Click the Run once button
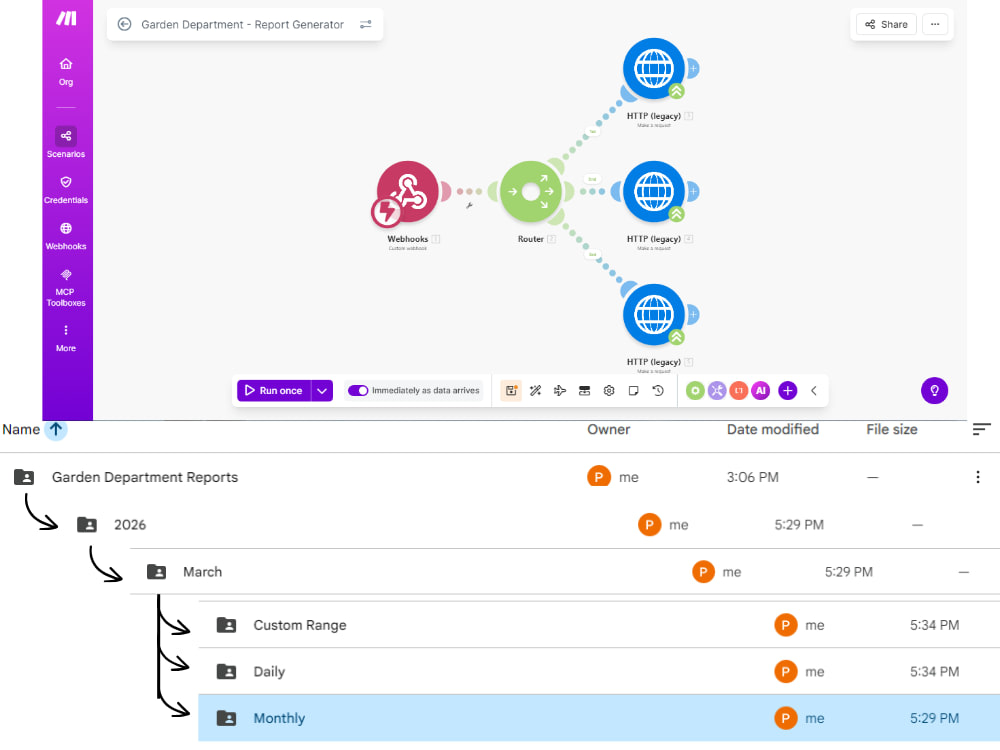This screenshot has height=750, width=1000. click(x=274, y=390)
